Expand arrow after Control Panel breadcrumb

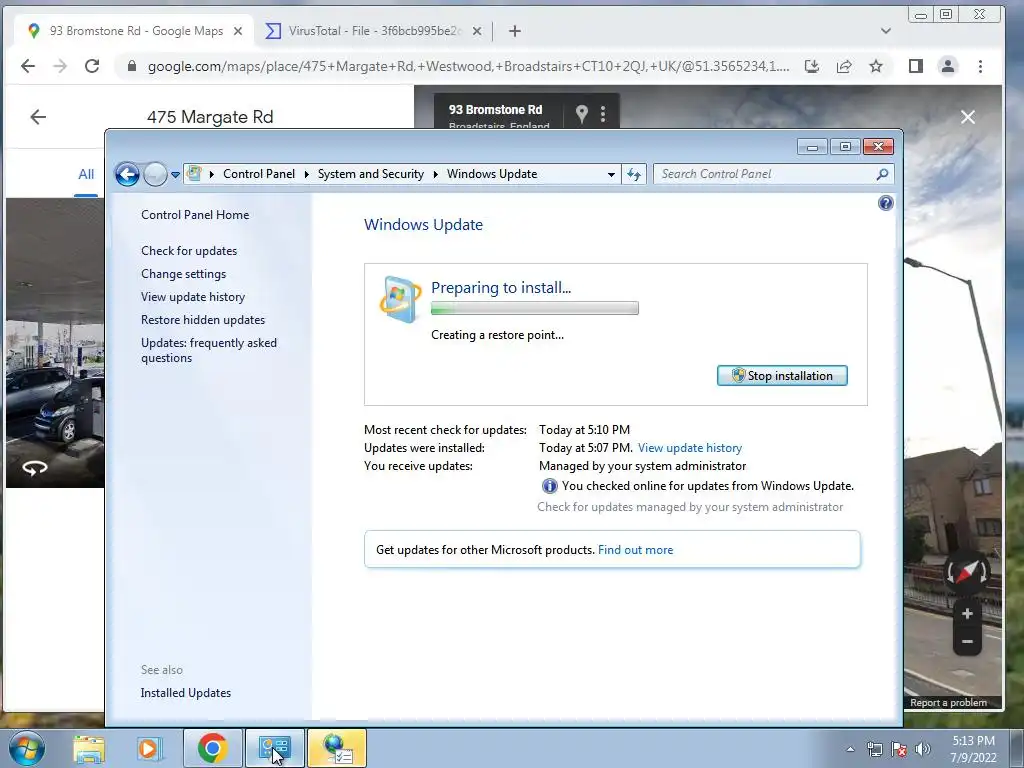pos(306,174)
